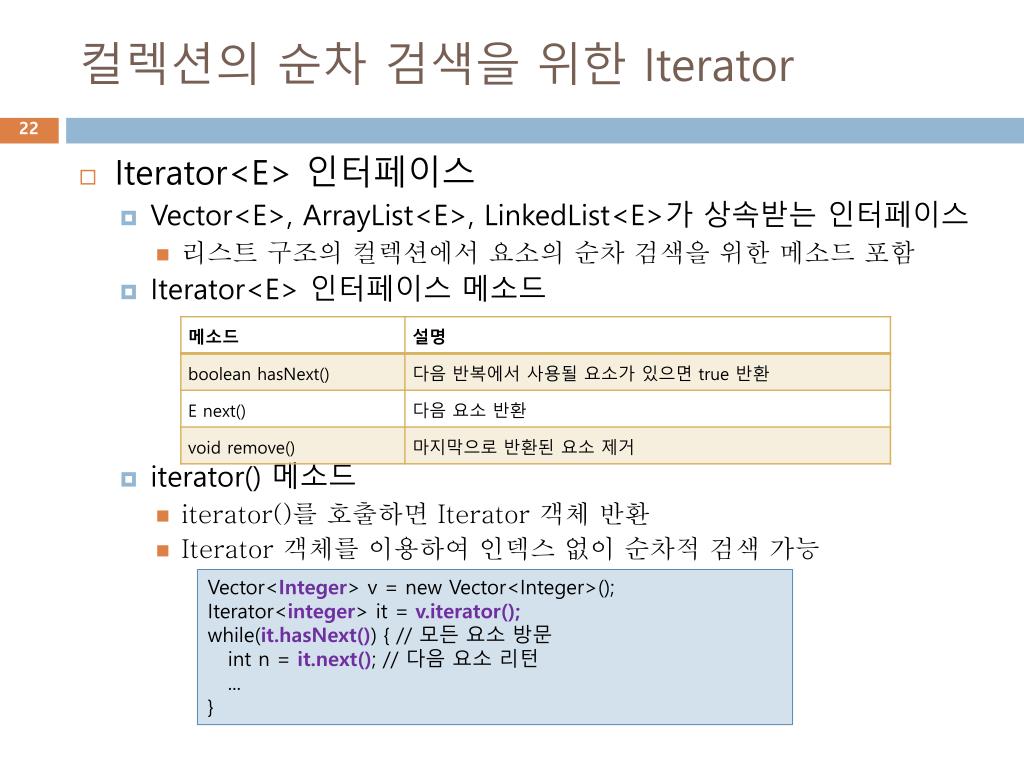Click orange bullet before Iterator 객체를 이용하여
1024x768 pixels.
[x=163, y=551]
